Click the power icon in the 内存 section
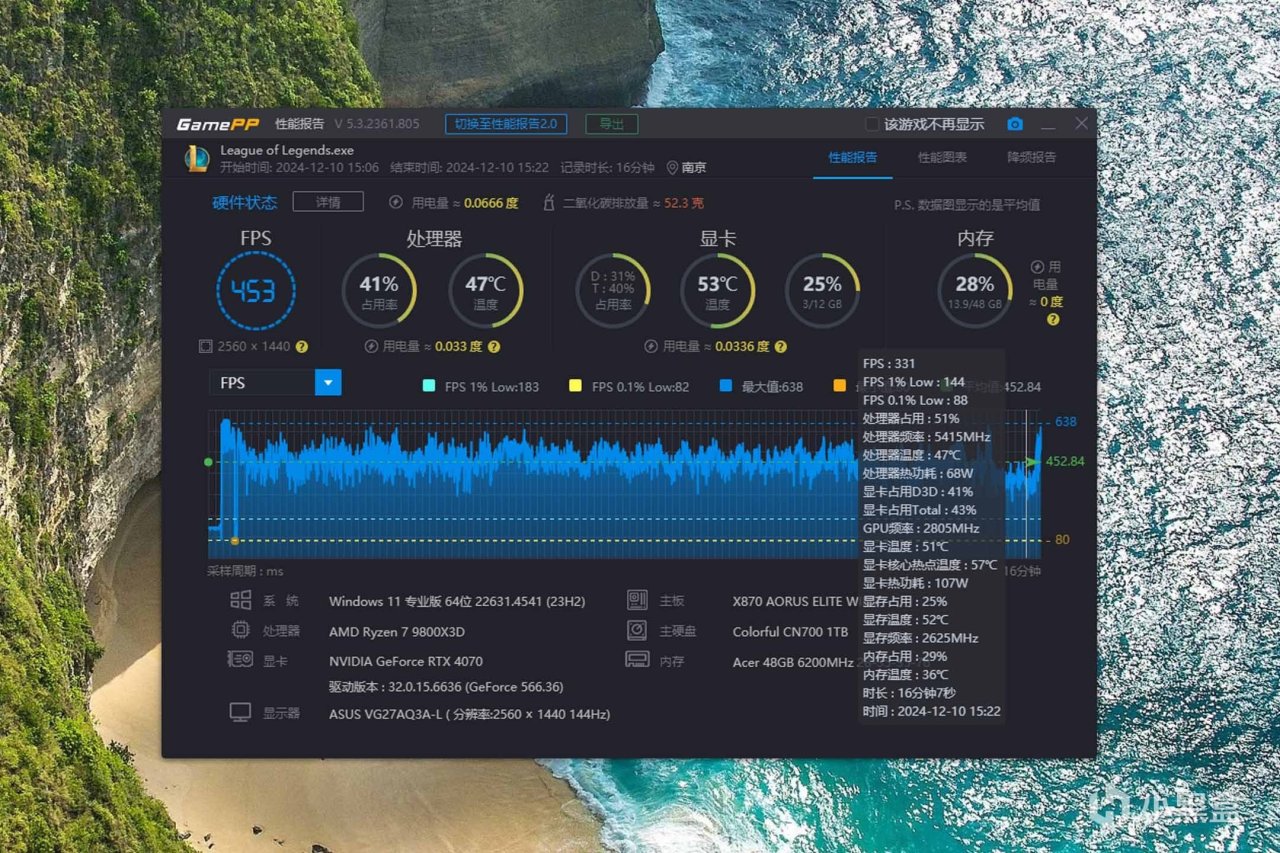 point(1037,267)
